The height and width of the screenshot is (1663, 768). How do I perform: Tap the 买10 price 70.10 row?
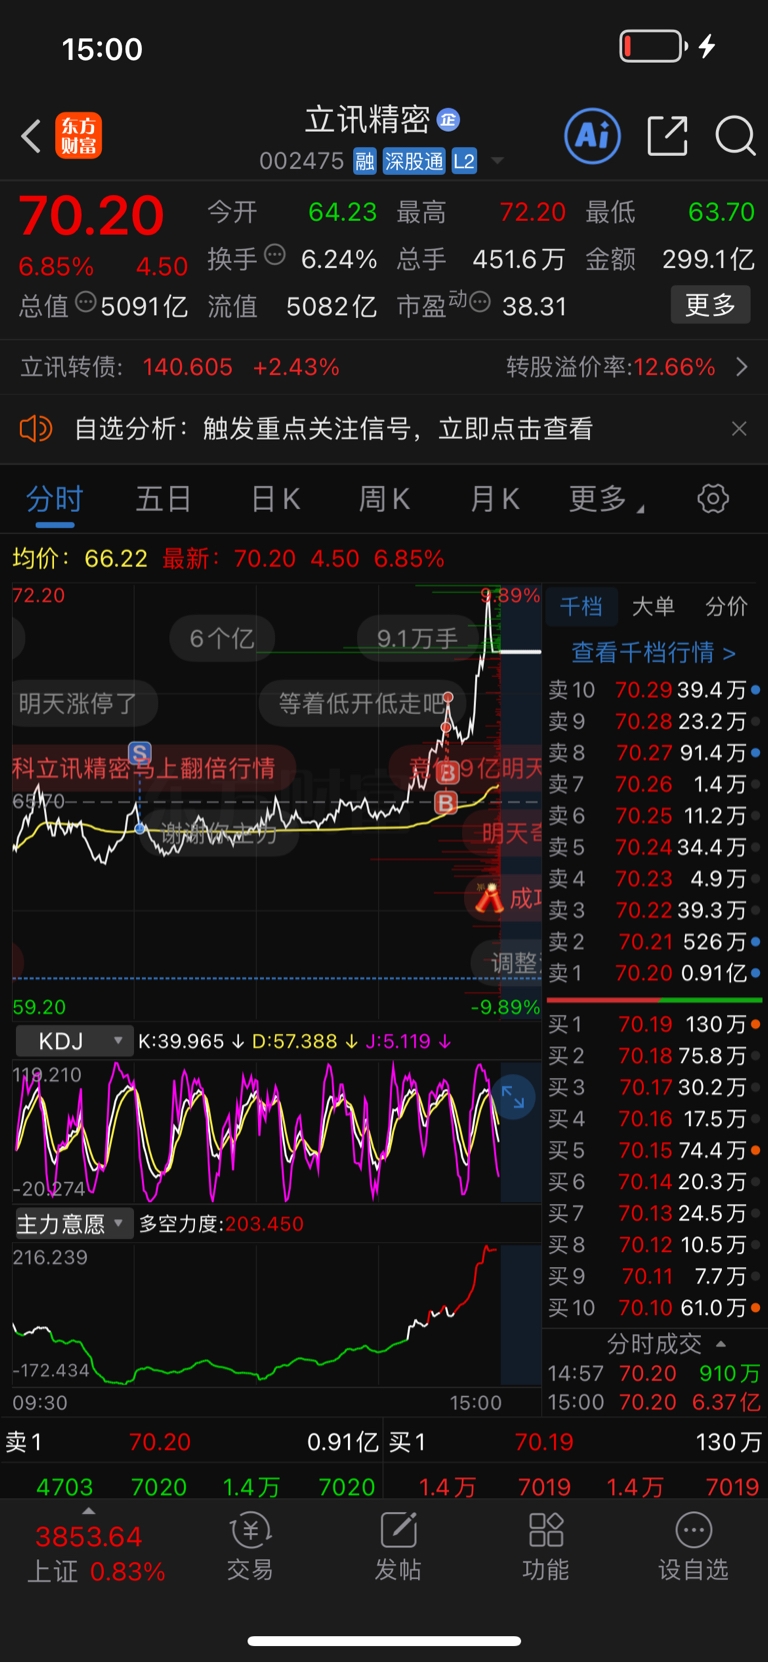pyautogui.click(x=654, y=1308)
